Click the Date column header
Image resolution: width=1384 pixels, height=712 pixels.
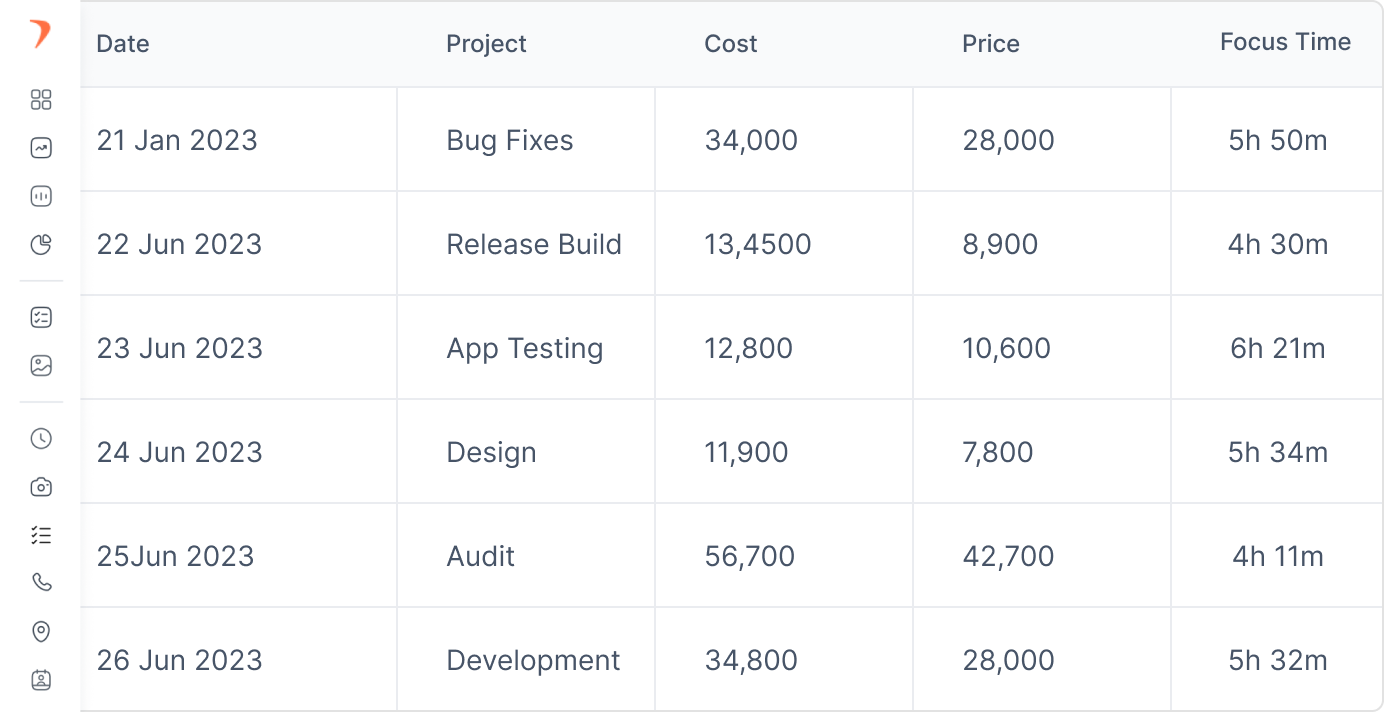click(123, 44)
